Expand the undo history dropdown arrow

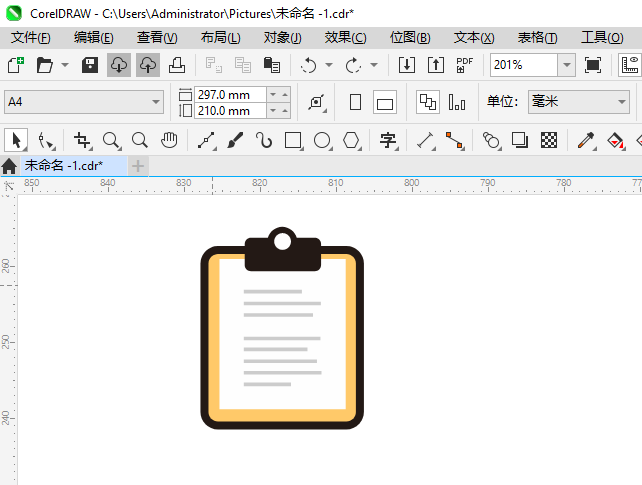coord(329,65)
